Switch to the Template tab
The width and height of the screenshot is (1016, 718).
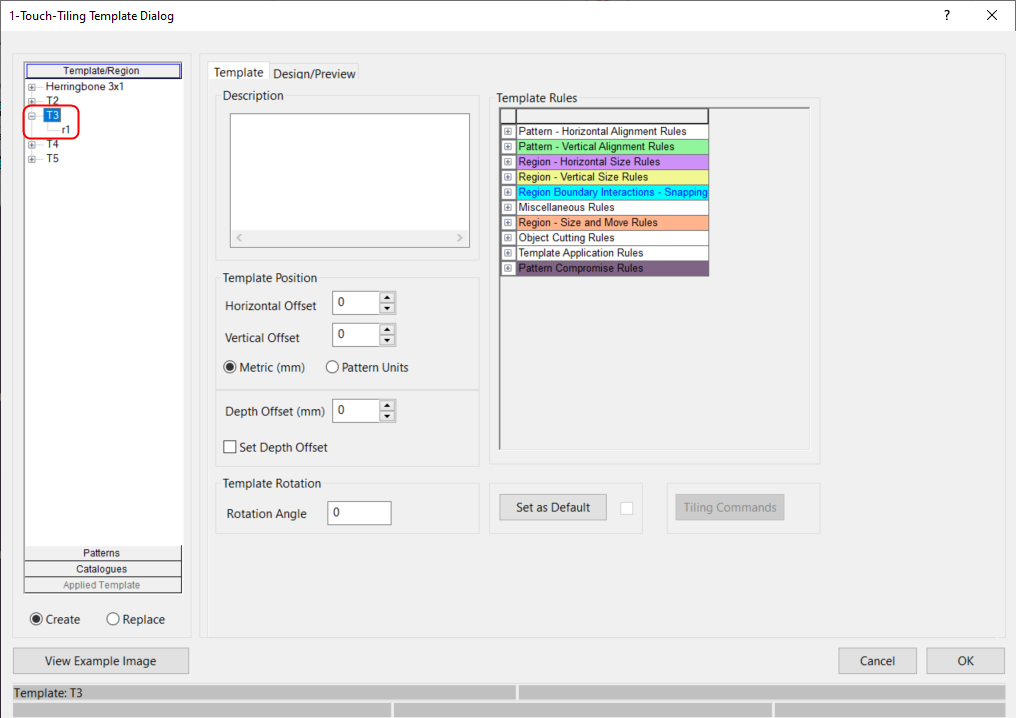238,73
